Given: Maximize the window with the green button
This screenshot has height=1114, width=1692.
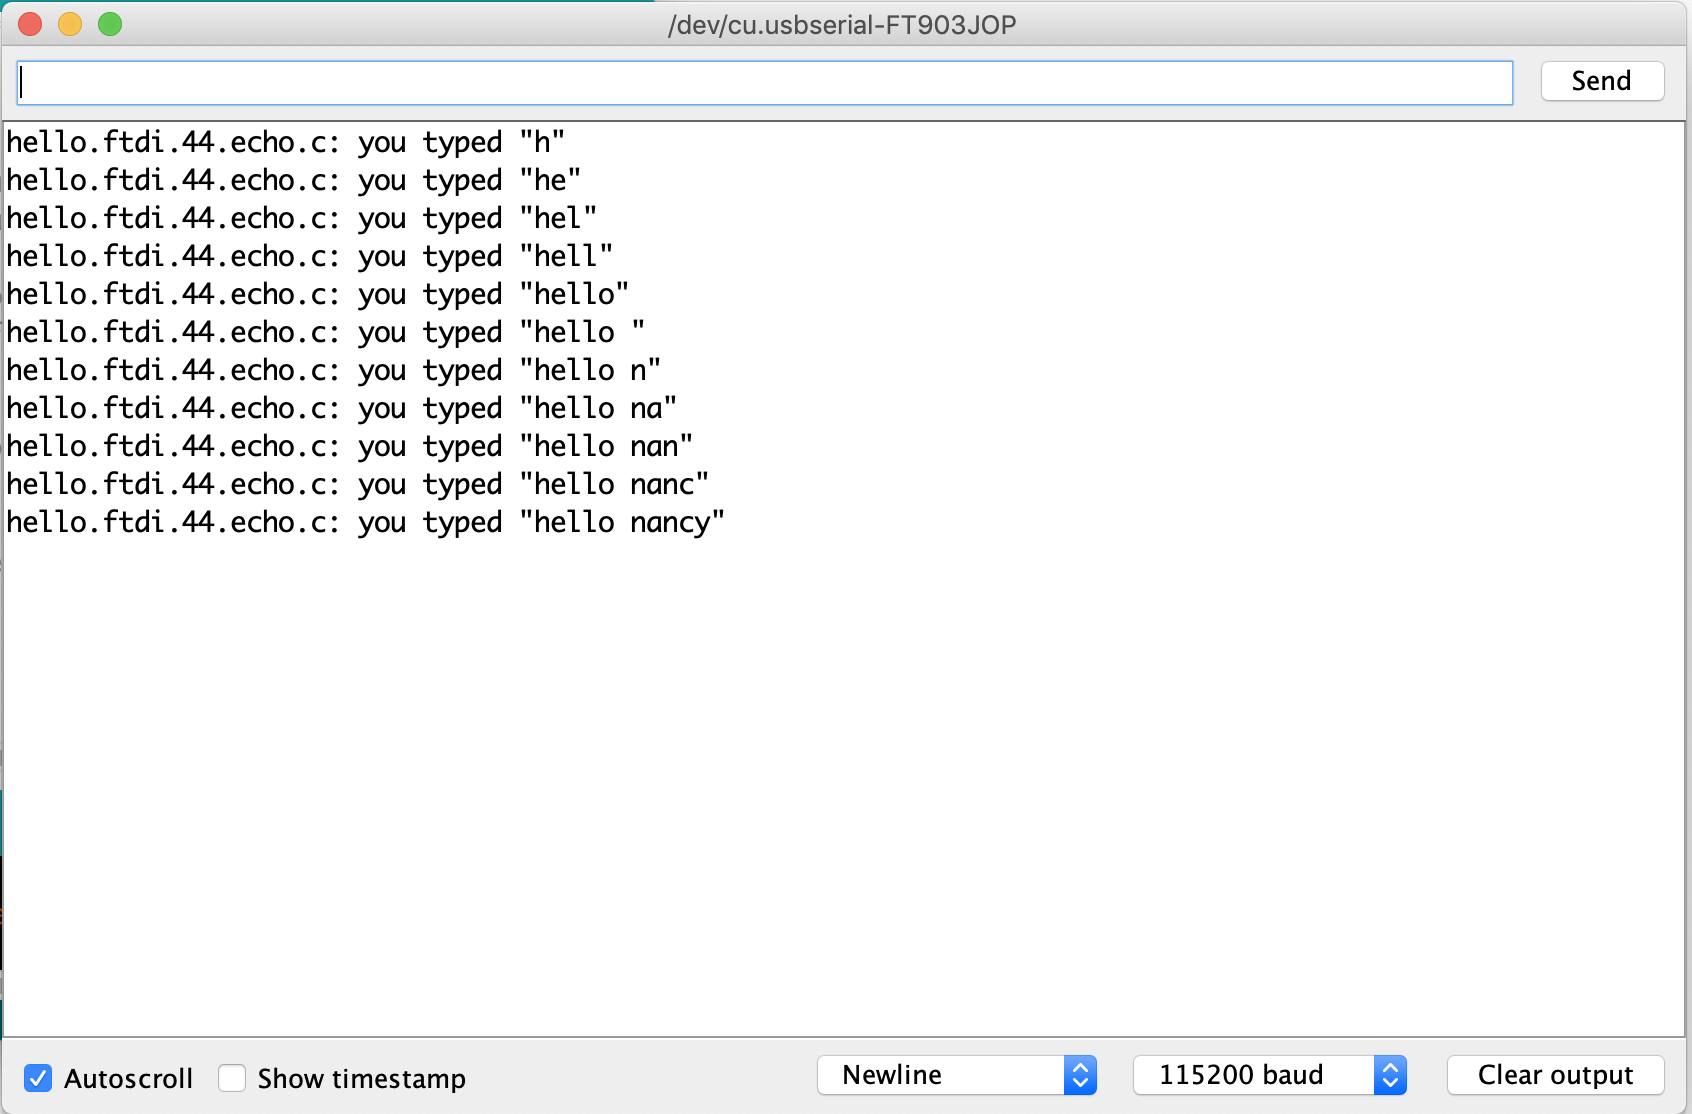Looking at the screenshot, I should (x=110, y=24).
